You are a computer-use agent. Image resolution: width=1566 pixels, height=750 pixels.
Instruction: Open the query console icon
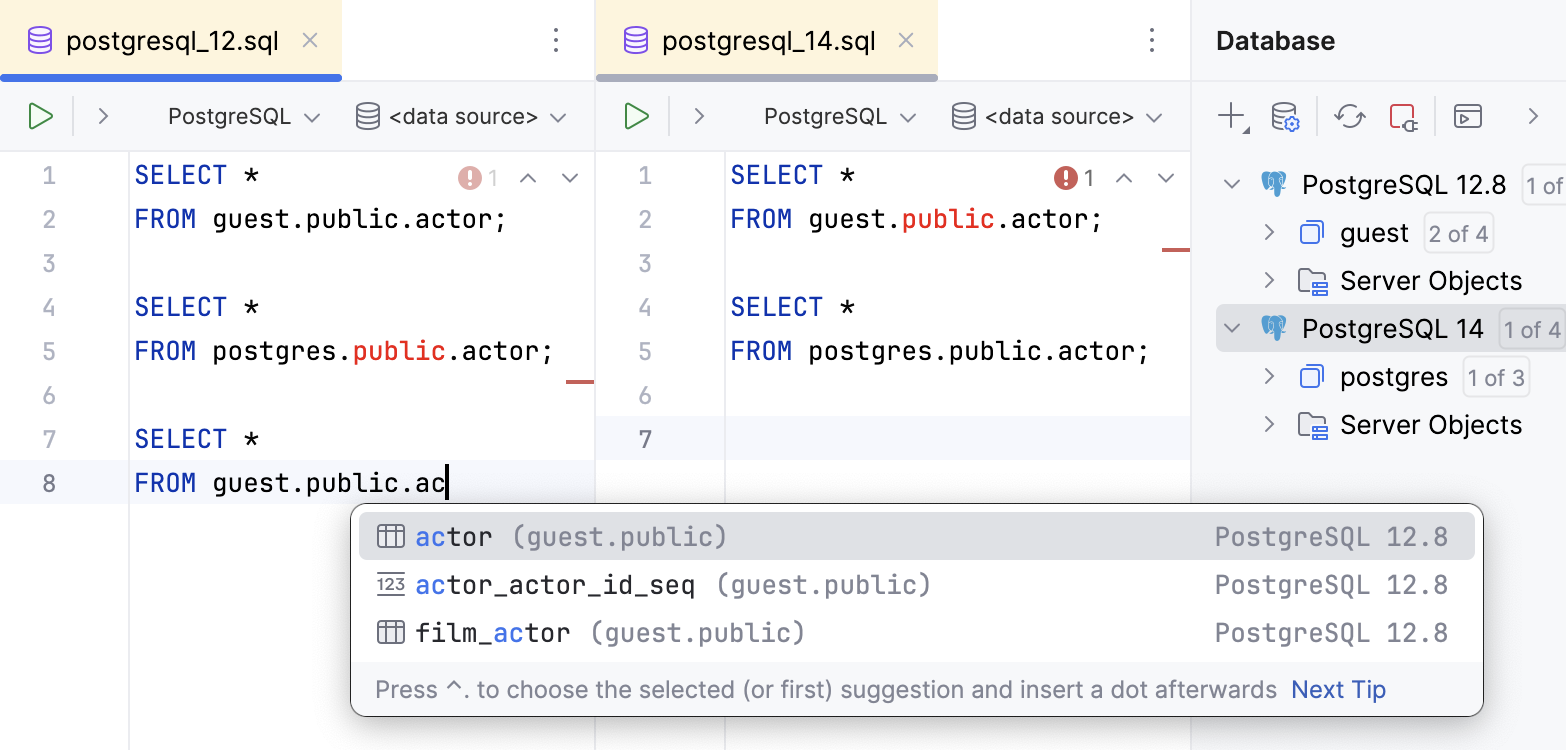tap(1468, 117)
